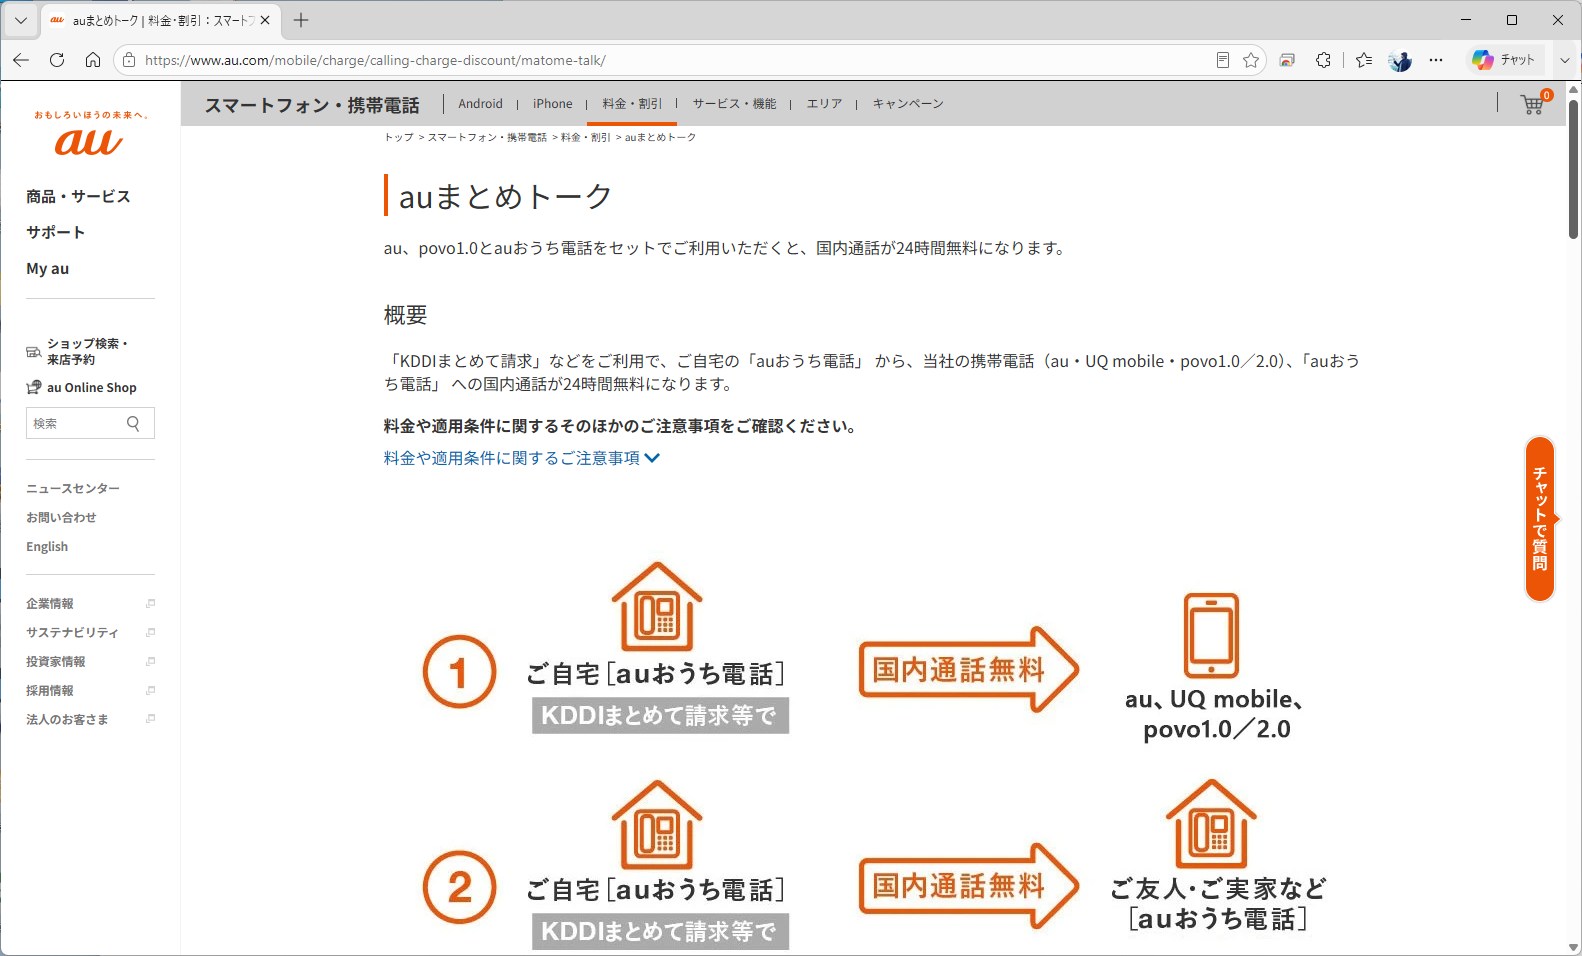Click the search magnifier icon in sidebar

(134, 423)
